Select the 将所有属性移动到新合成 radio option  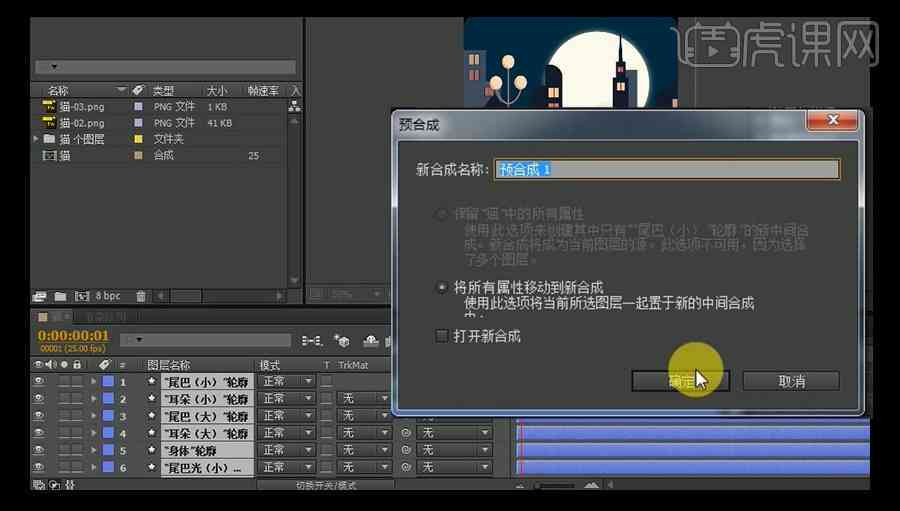[x=441, y=287]
